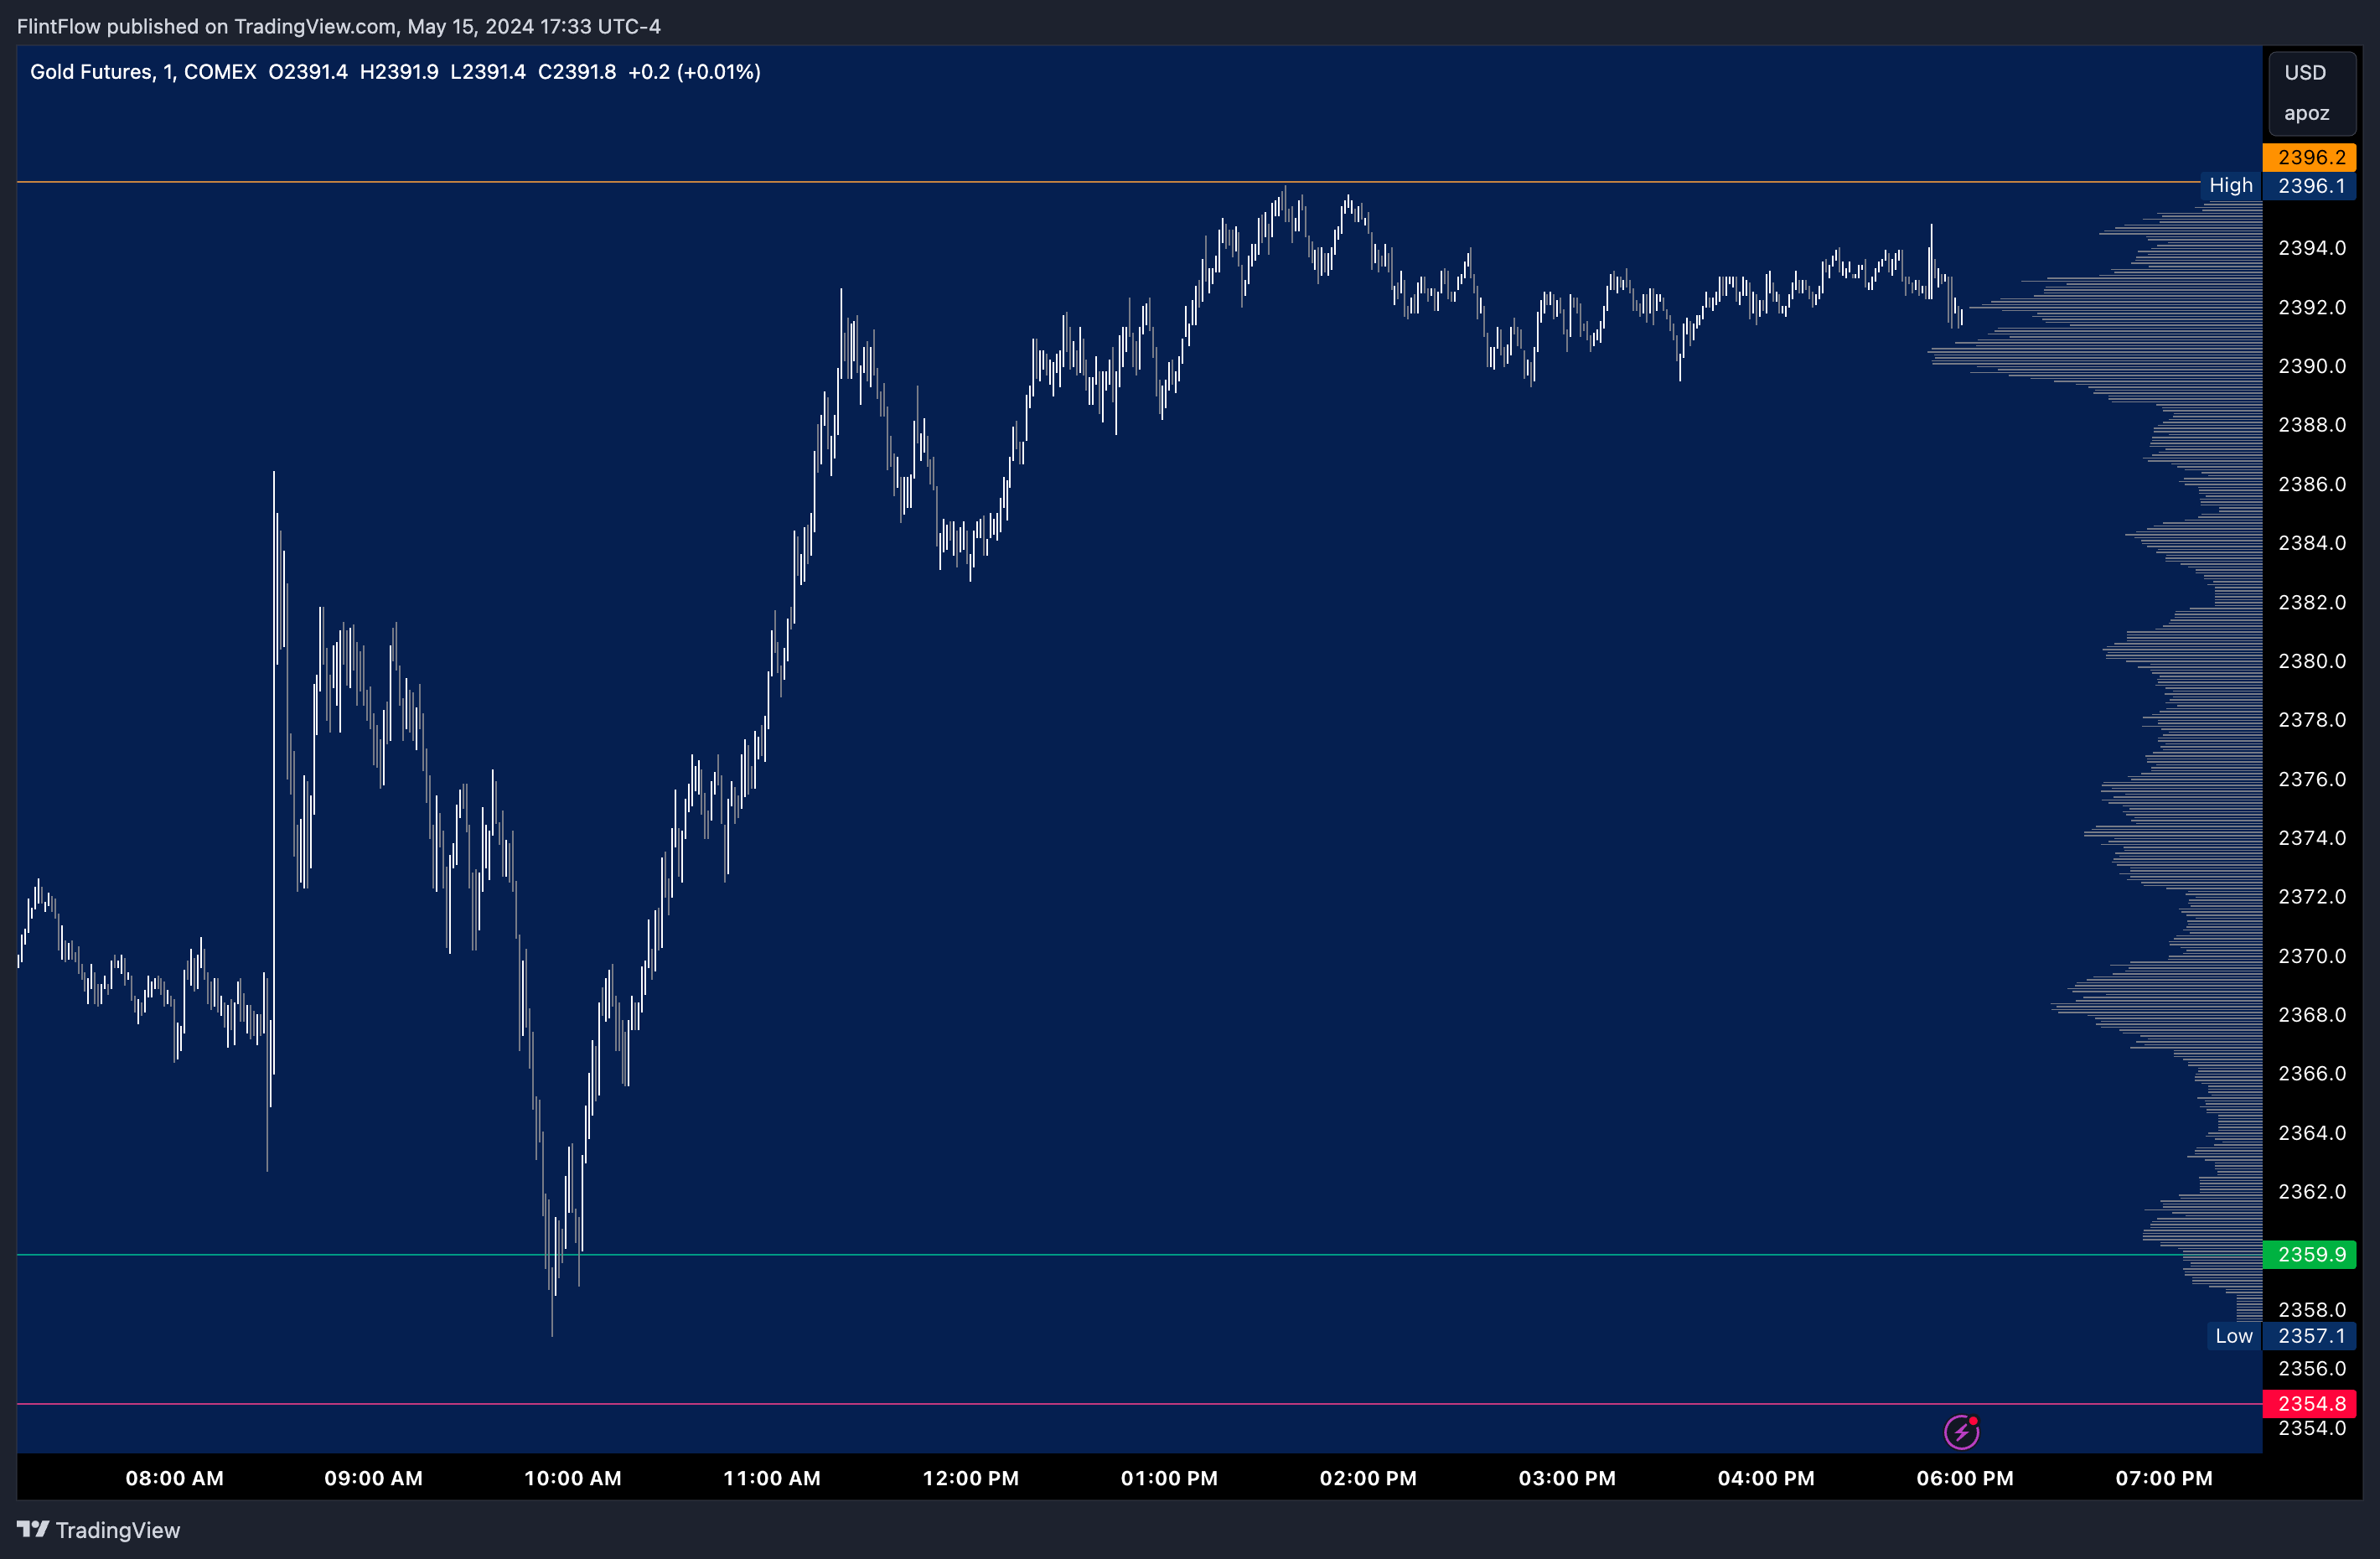Click the green 2359.9 price tag
2380x1559 pixels.
click(x=2310, y=1254)
